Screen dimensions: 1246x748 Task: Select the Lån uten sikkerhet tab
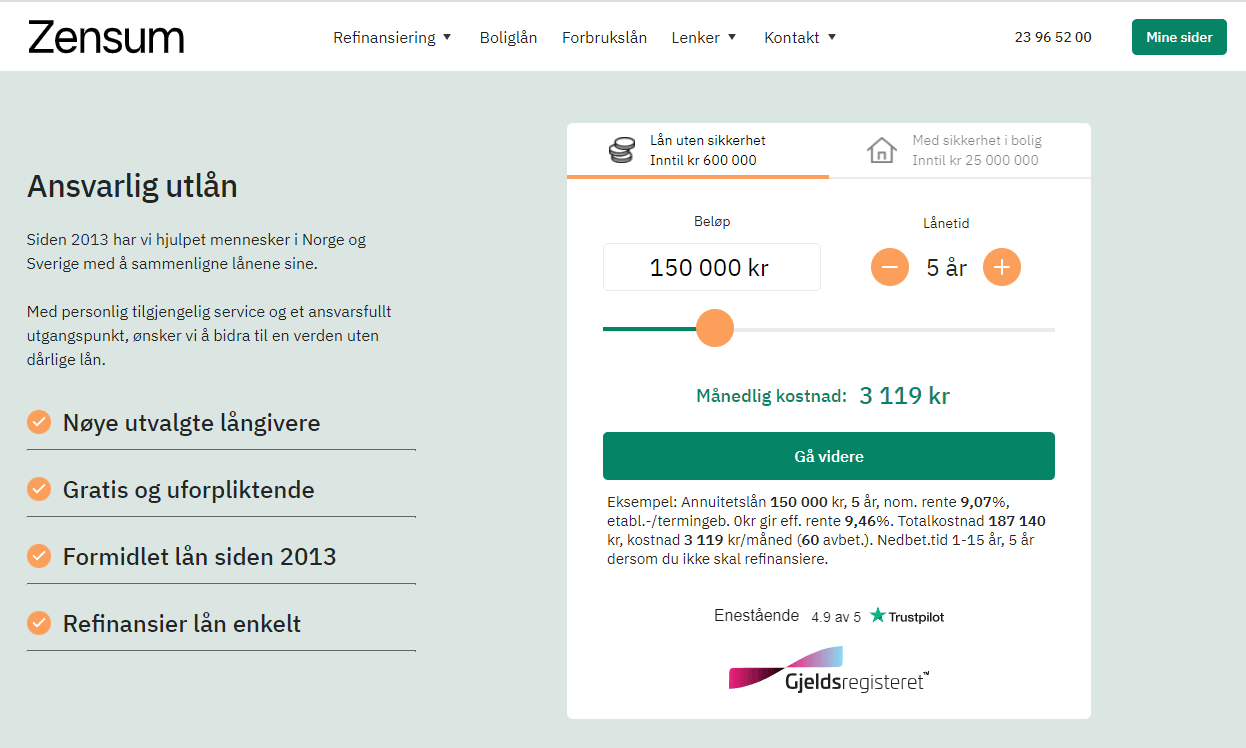[x=698, y=150]
